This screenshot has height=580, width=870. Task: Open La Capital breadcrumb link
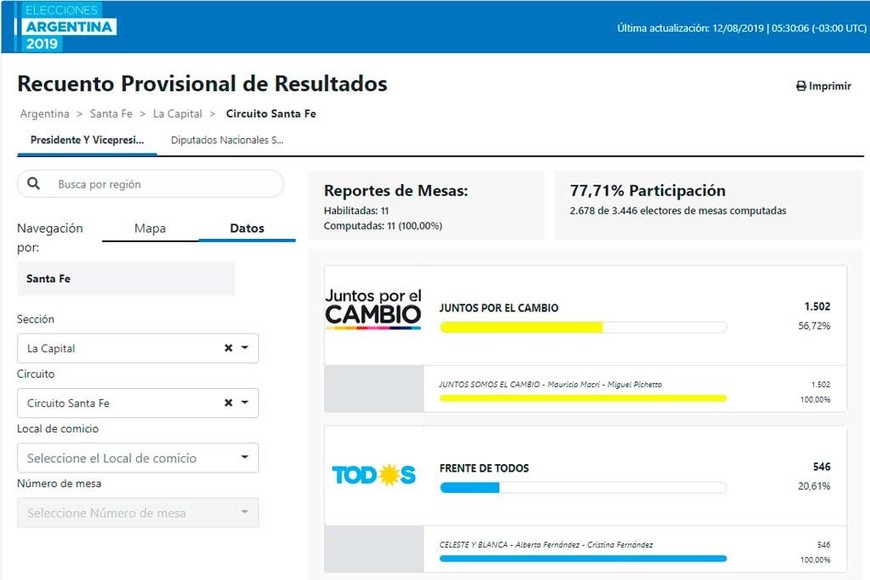click(177, 114)
